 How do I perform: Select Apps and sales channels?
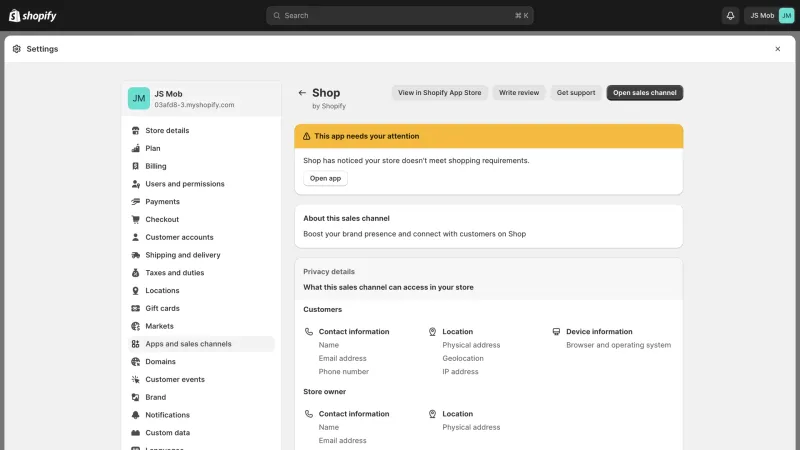202,344
